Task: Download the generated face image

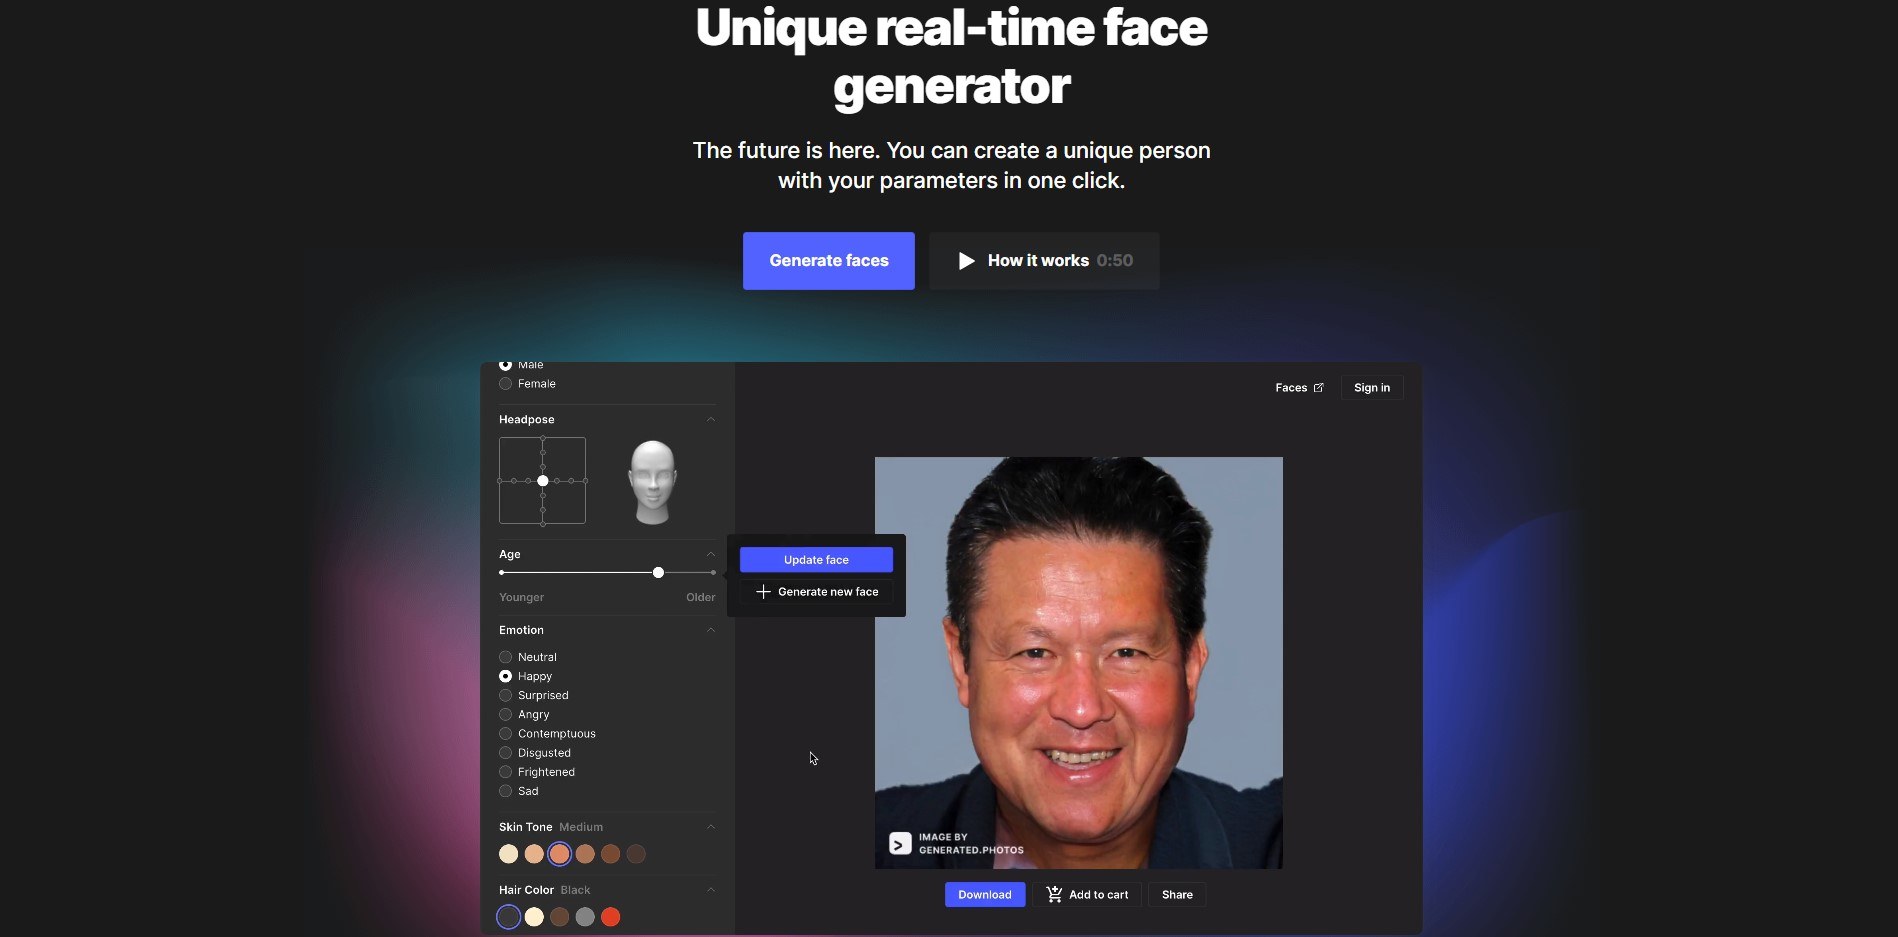Action: click(985, 895)
